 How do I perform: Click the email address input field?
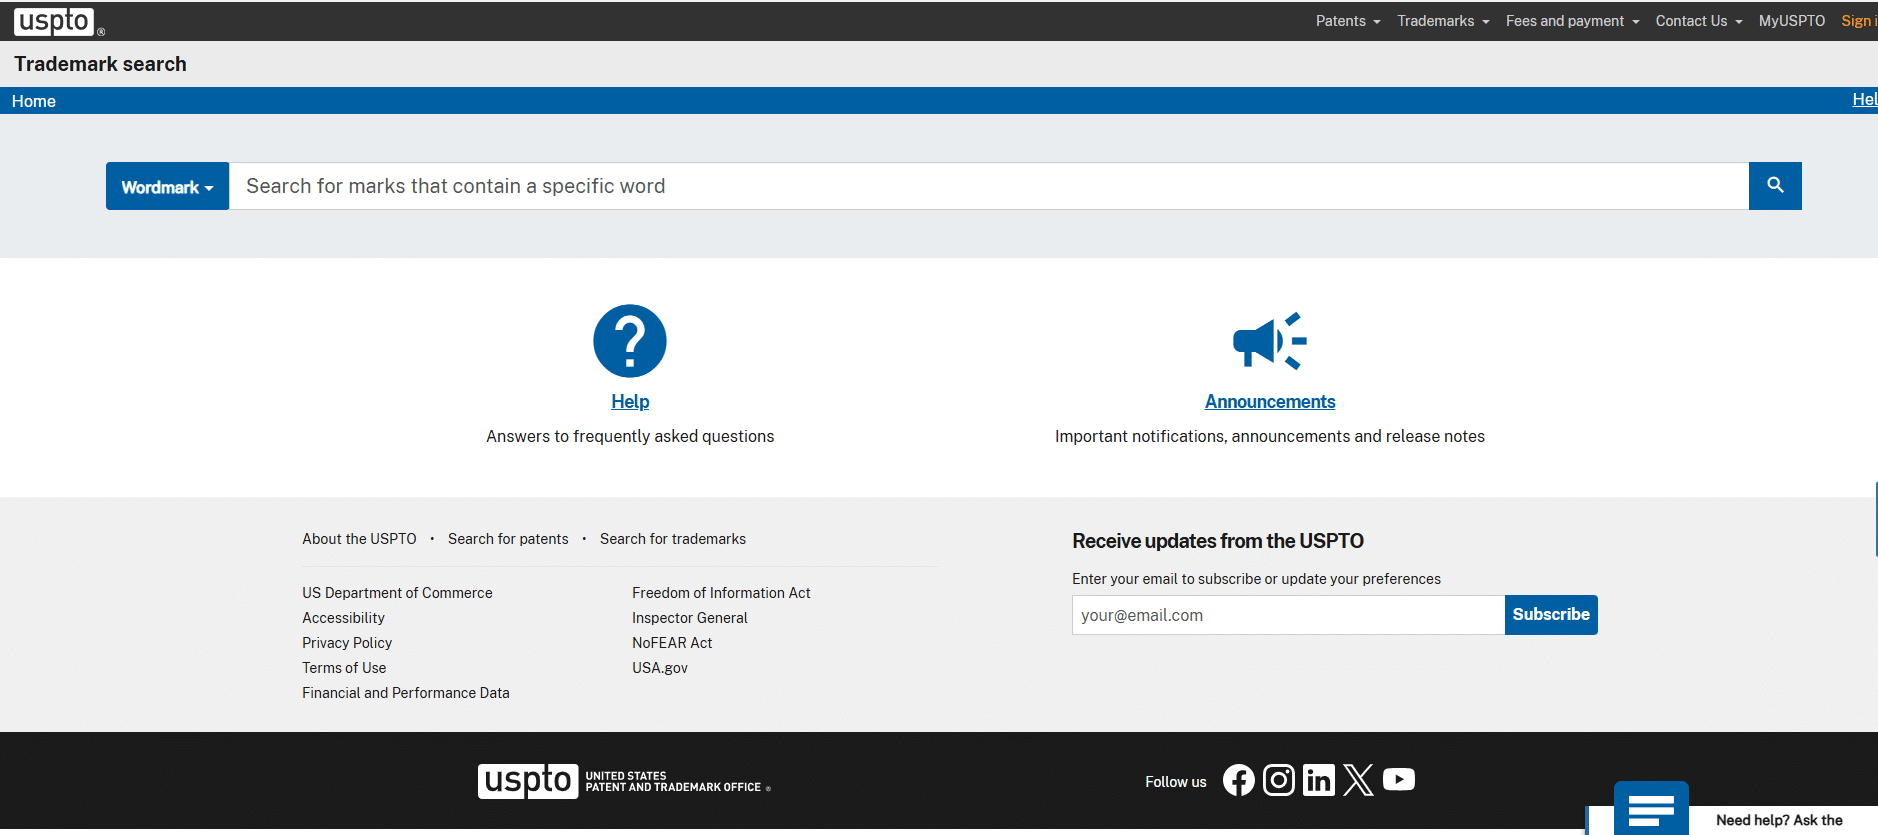pyautogui.click(x=1288, y=615)
